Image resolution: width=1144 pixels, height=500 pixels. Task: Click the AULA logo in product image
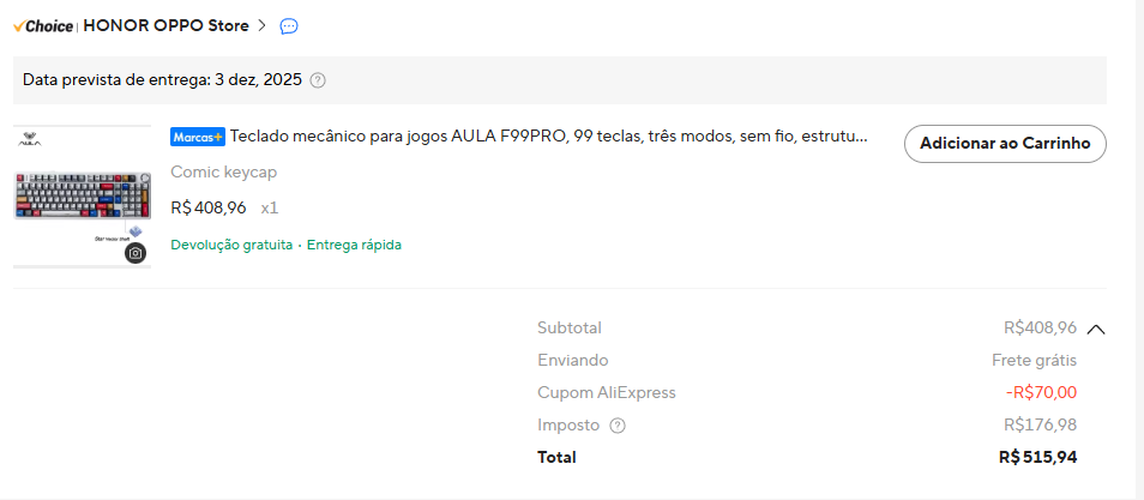point(30,142)
